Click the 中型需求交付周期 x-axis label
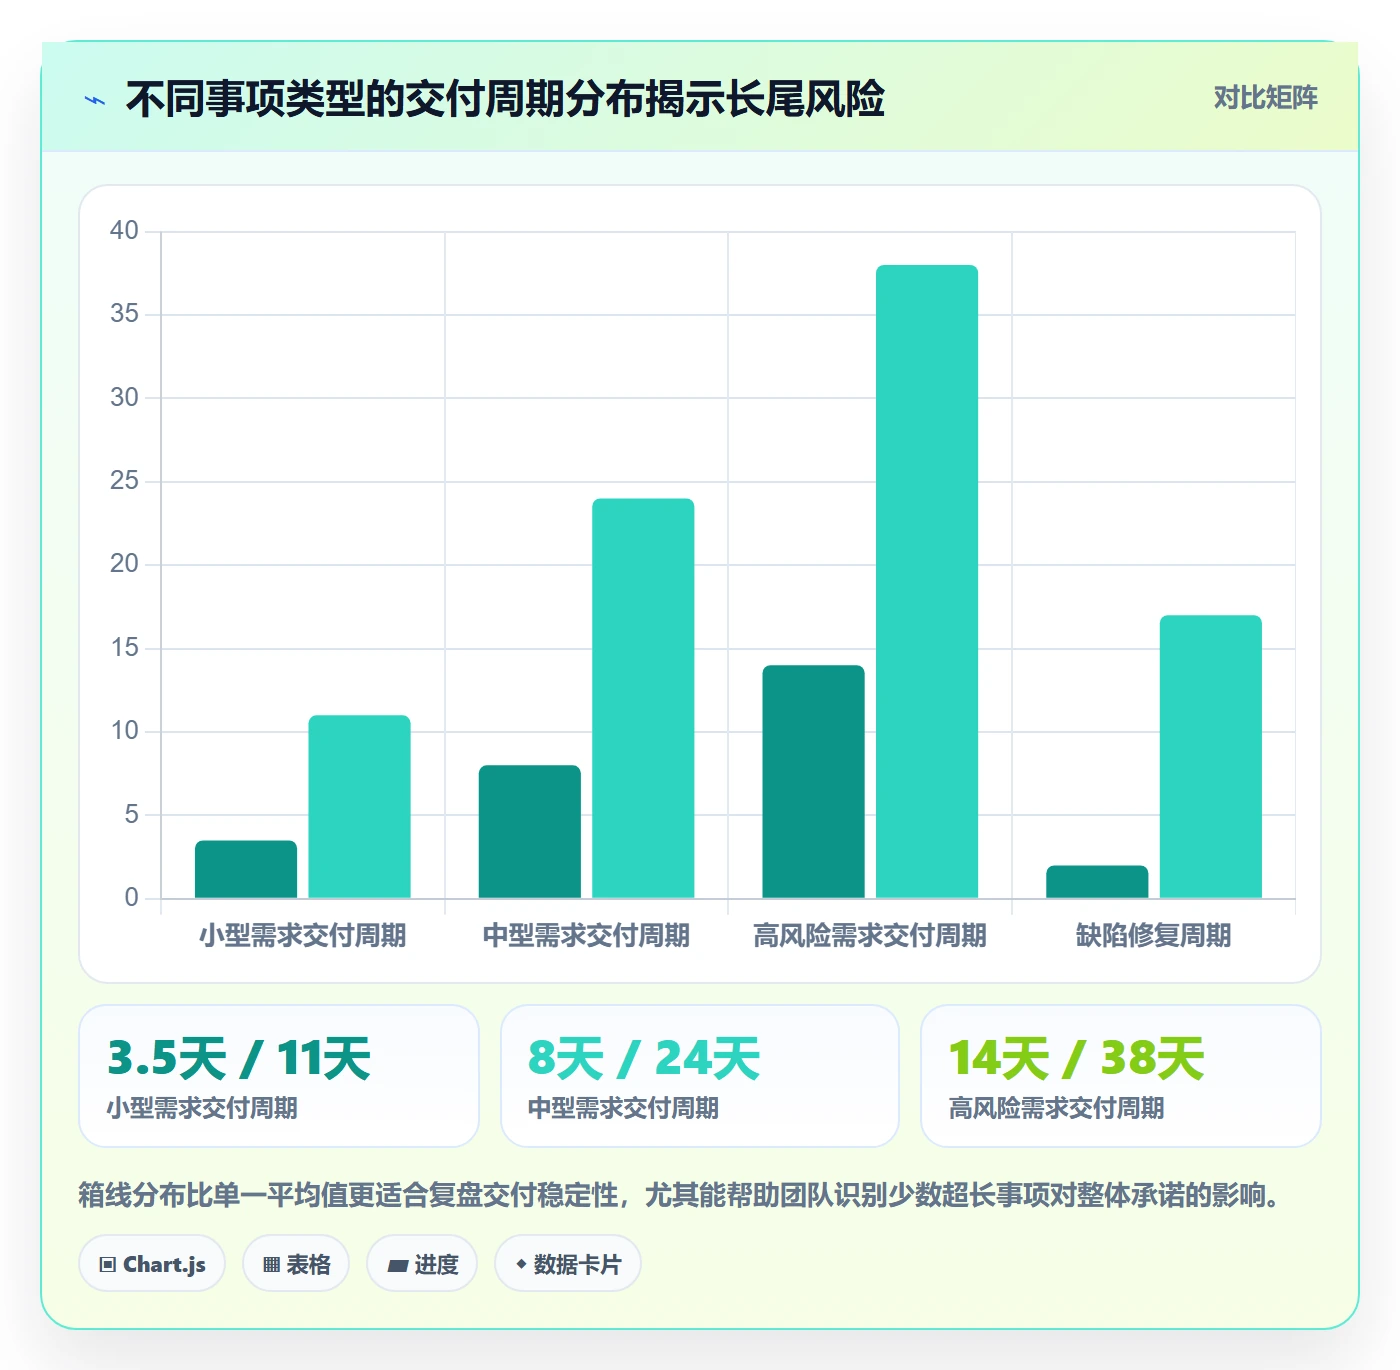The height and width of the screenshot is (1370, 1400). pos(586,935)
